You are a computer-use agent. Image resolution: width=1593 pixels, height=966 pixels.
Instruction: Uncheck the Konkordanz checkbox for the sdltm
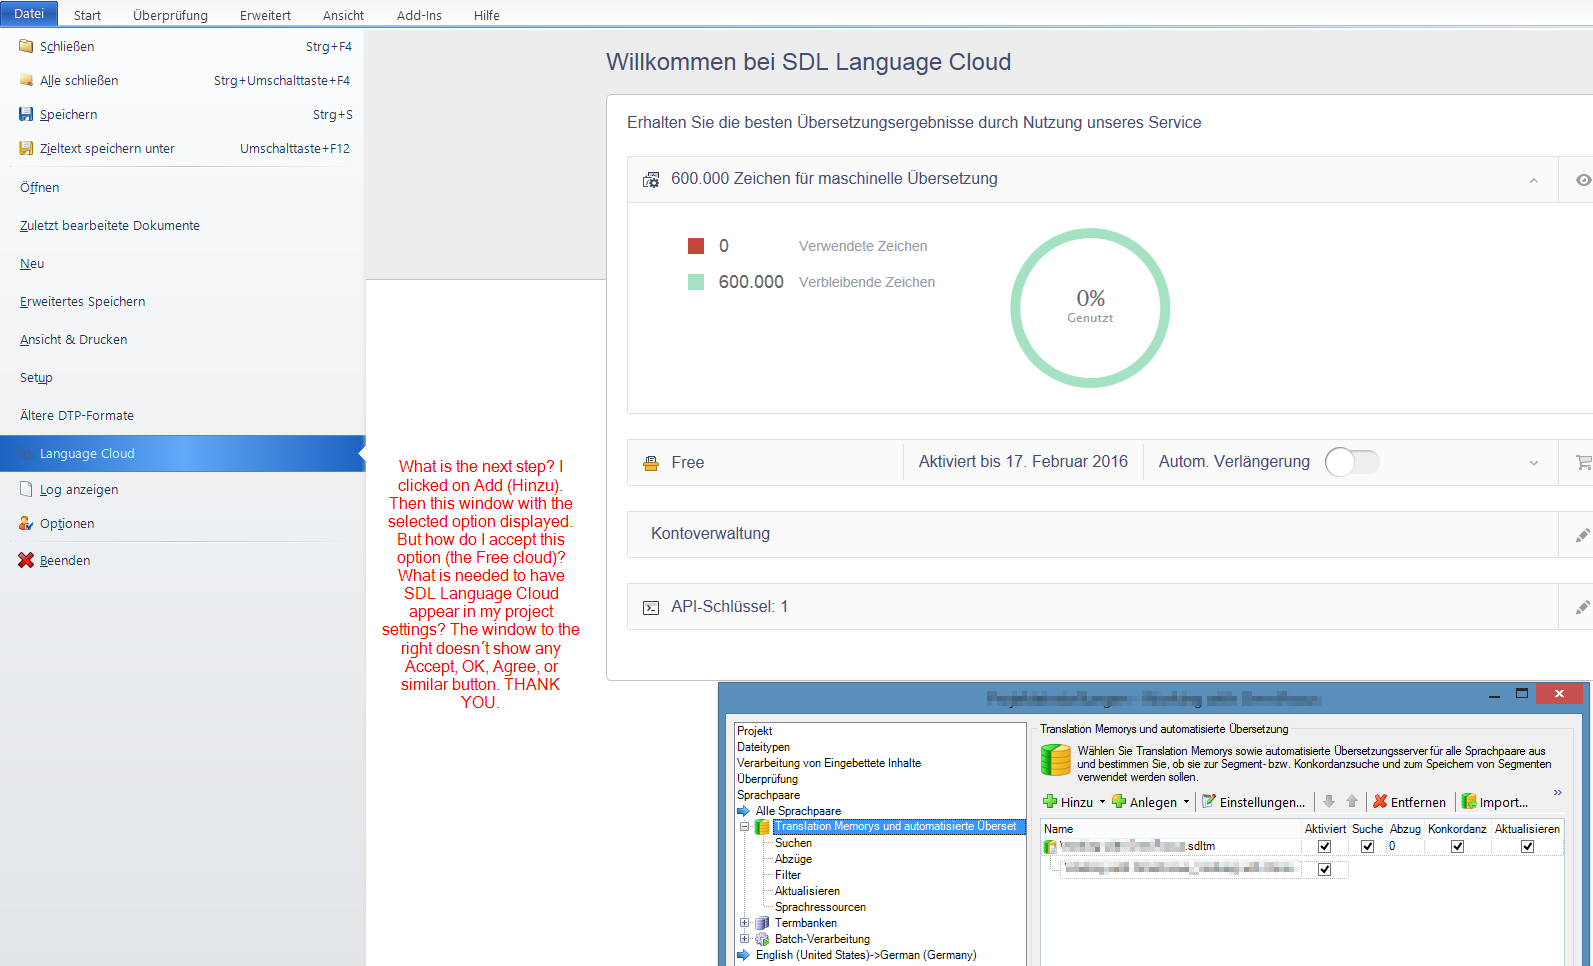tap(1457, 847)
